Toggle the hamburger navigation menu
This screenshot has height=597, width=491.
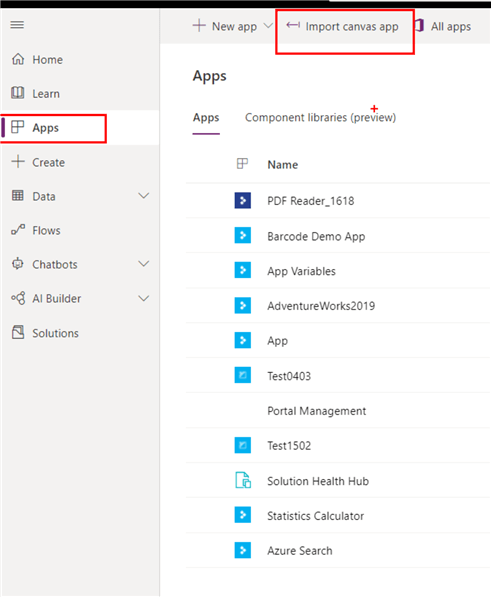17,25
